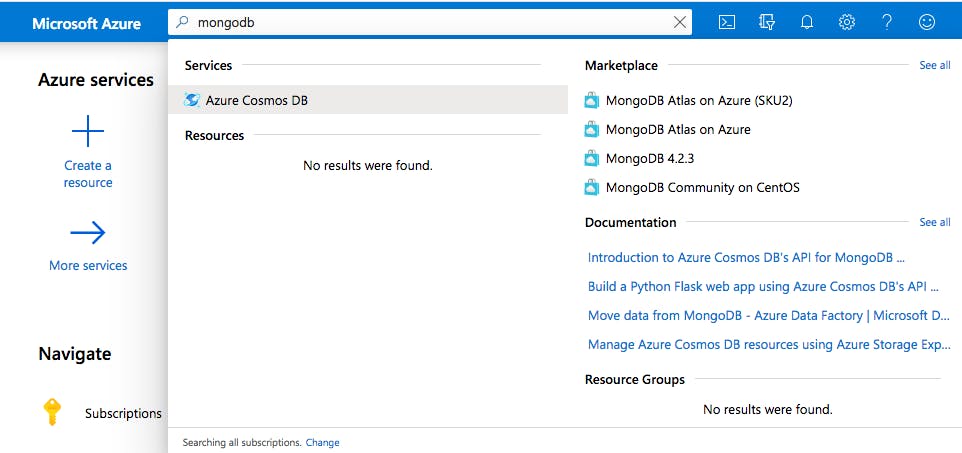
Task: Click the More services arrow icon
Action: 88,233
